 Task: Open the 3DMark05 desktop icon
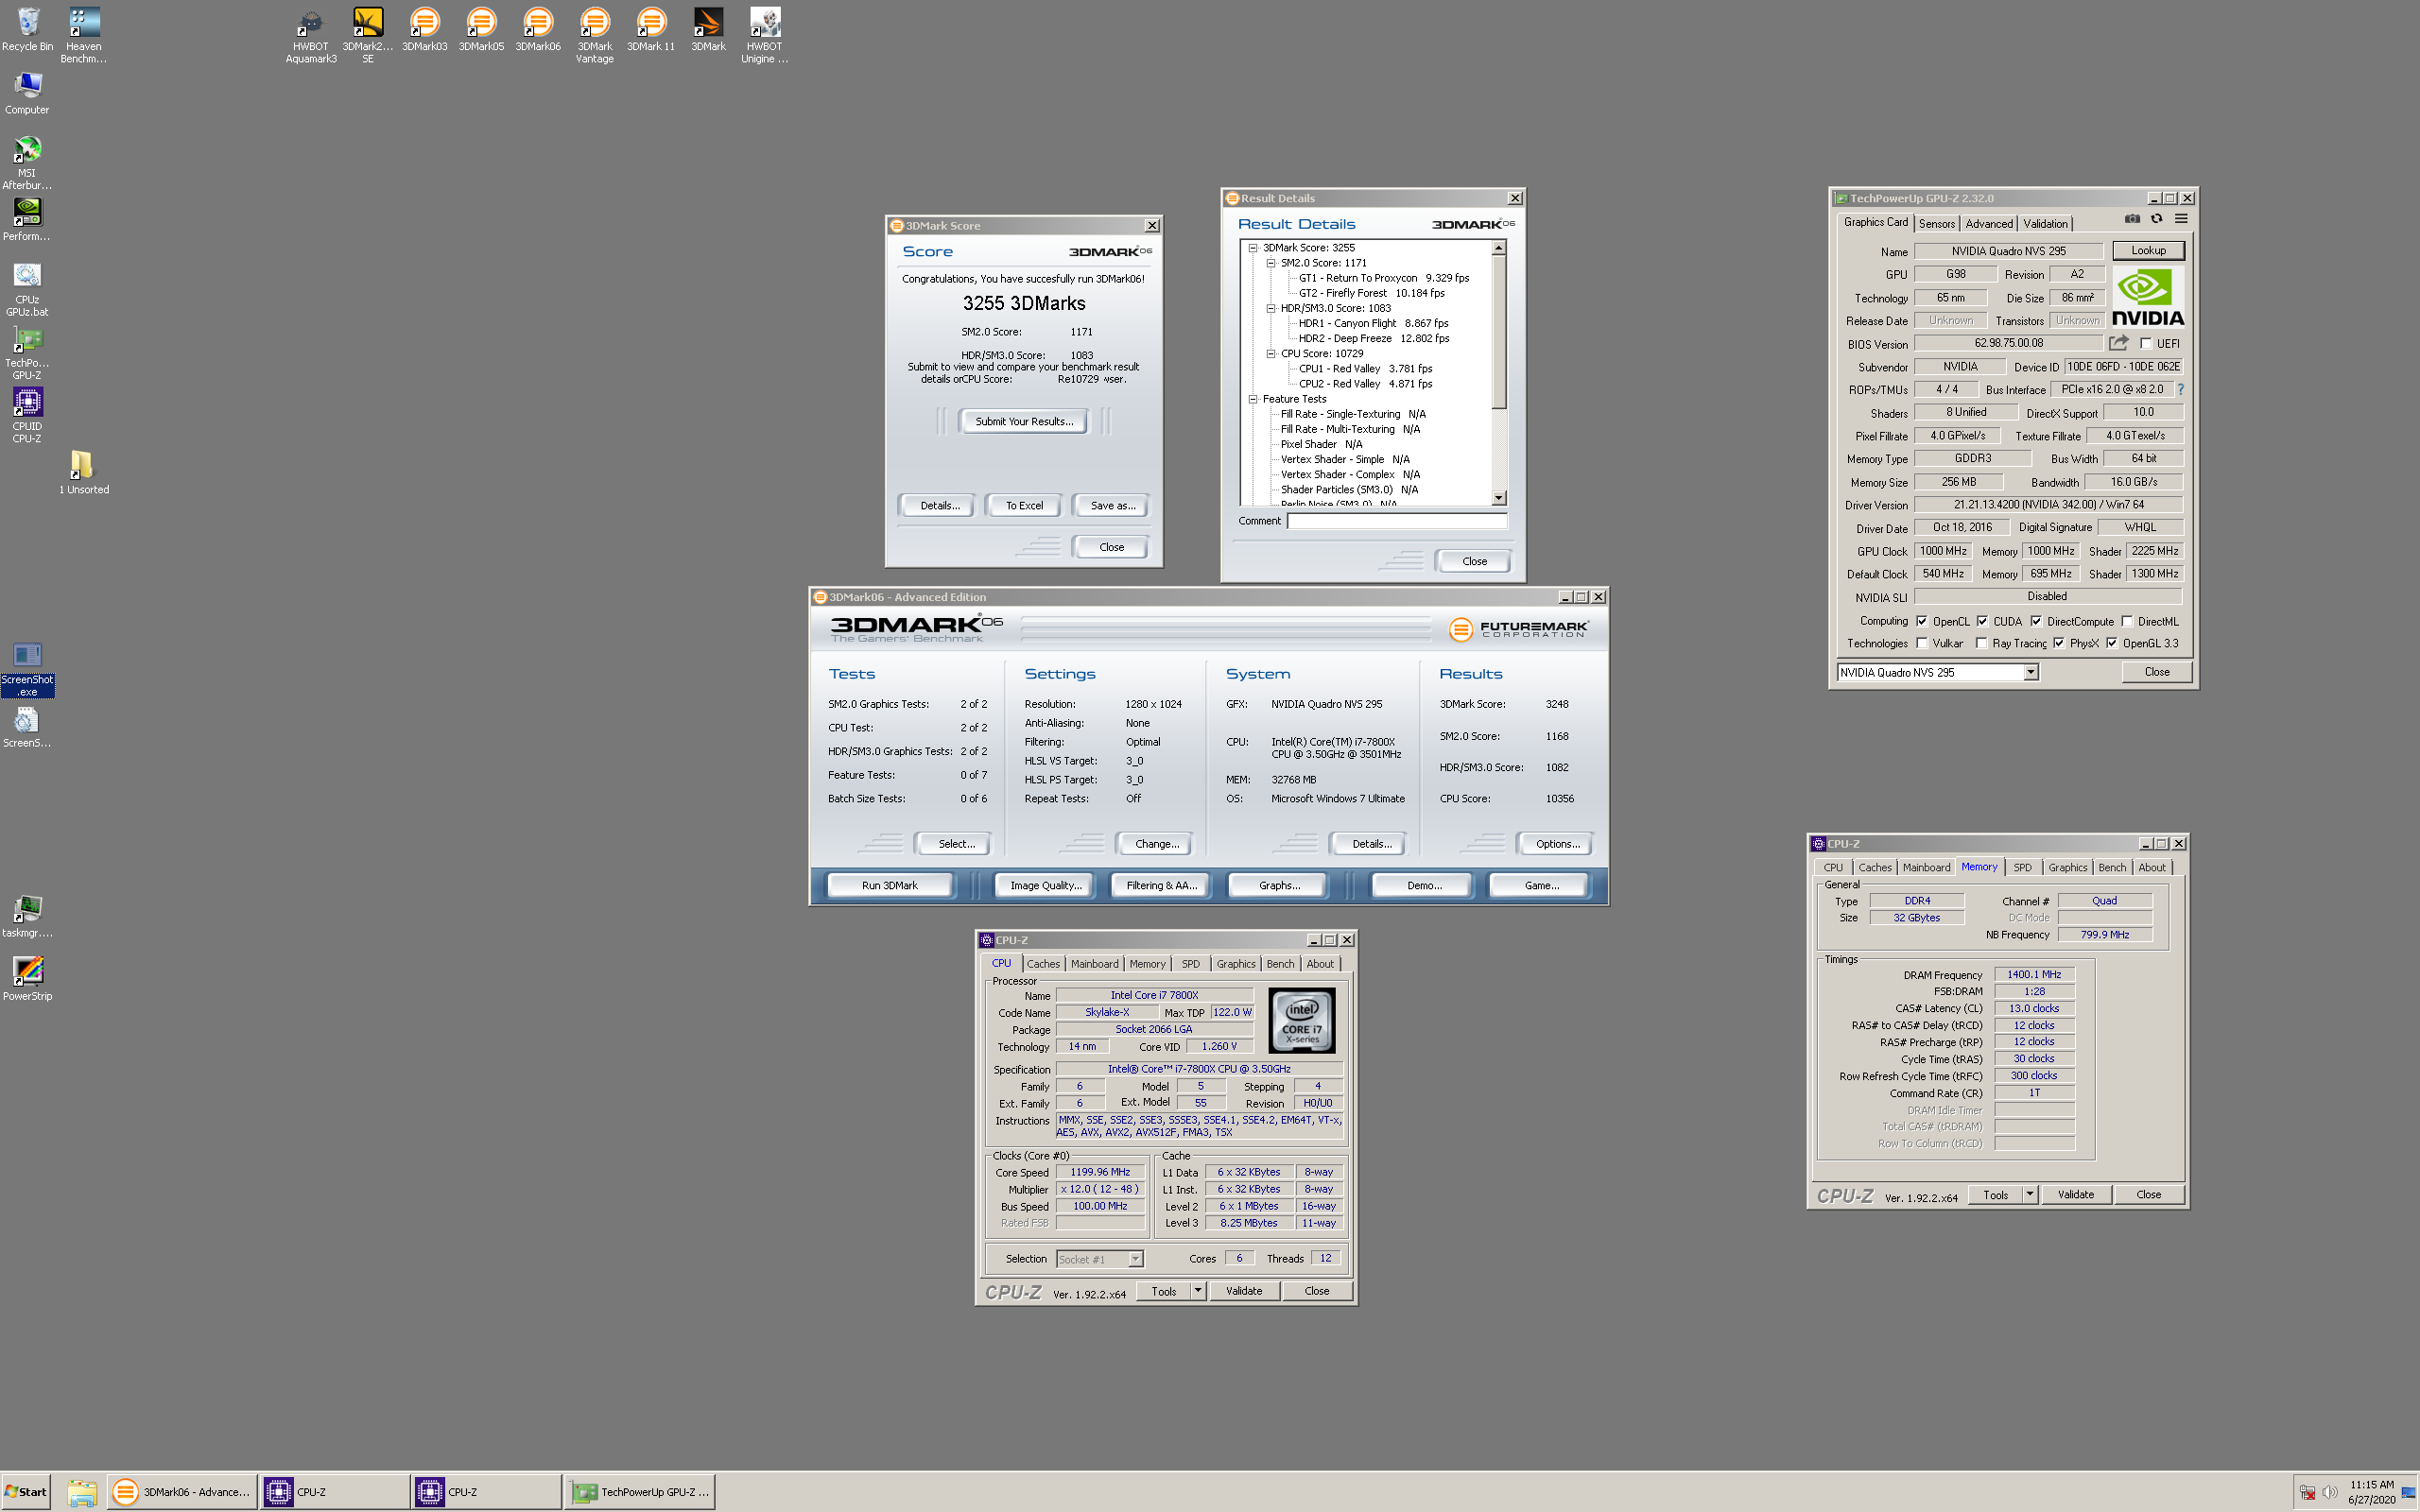(x=481, y=30)
